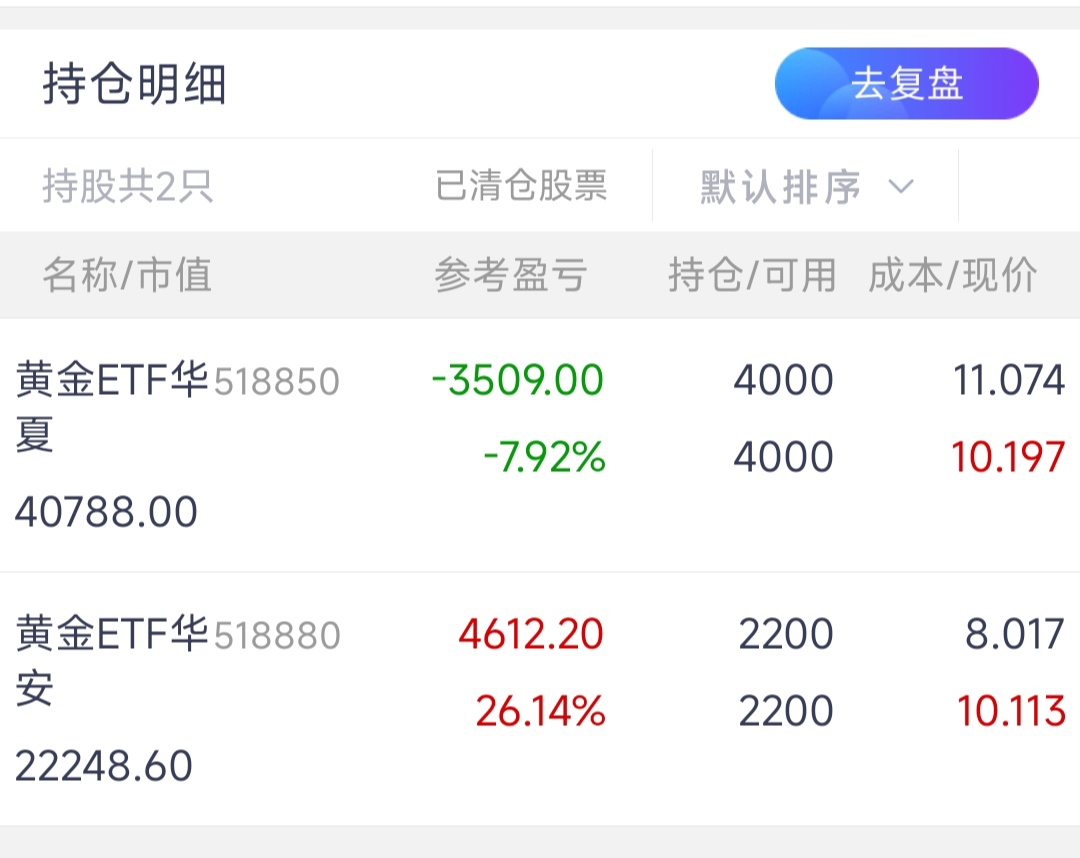Viewport: 1080px width, 858px height.
Task: Tap the 26.14% profit percentage
Action: point(540,711)
